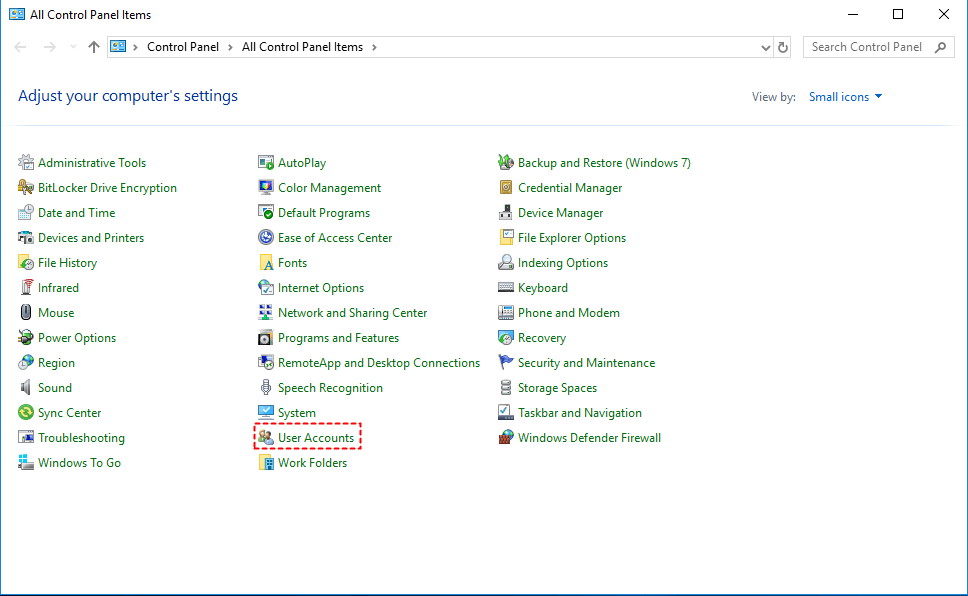Screen dimensions: 968x596
Task: Expand the chevron after All Control Panel Items
Action: pyautogui.click(x=374, y=48)
